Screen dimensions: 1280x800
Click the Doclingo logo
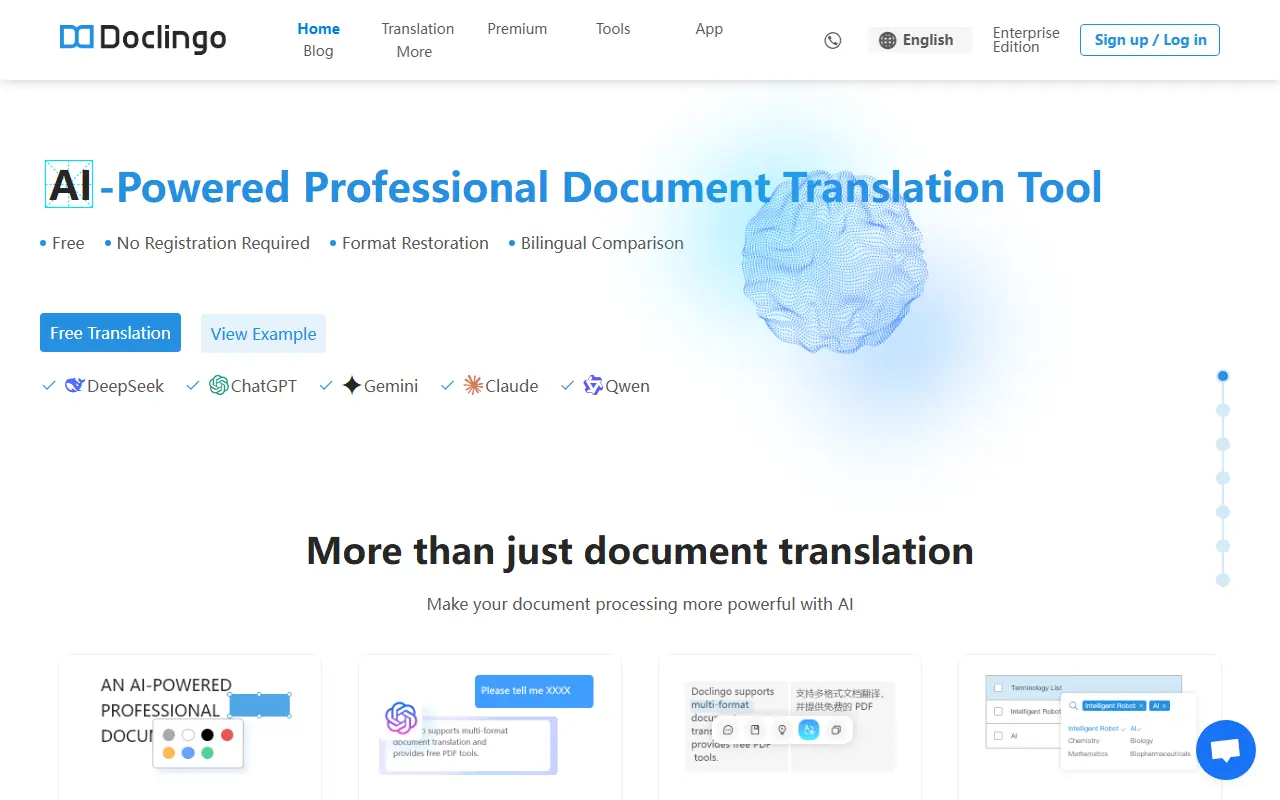[x=143, y=38]
